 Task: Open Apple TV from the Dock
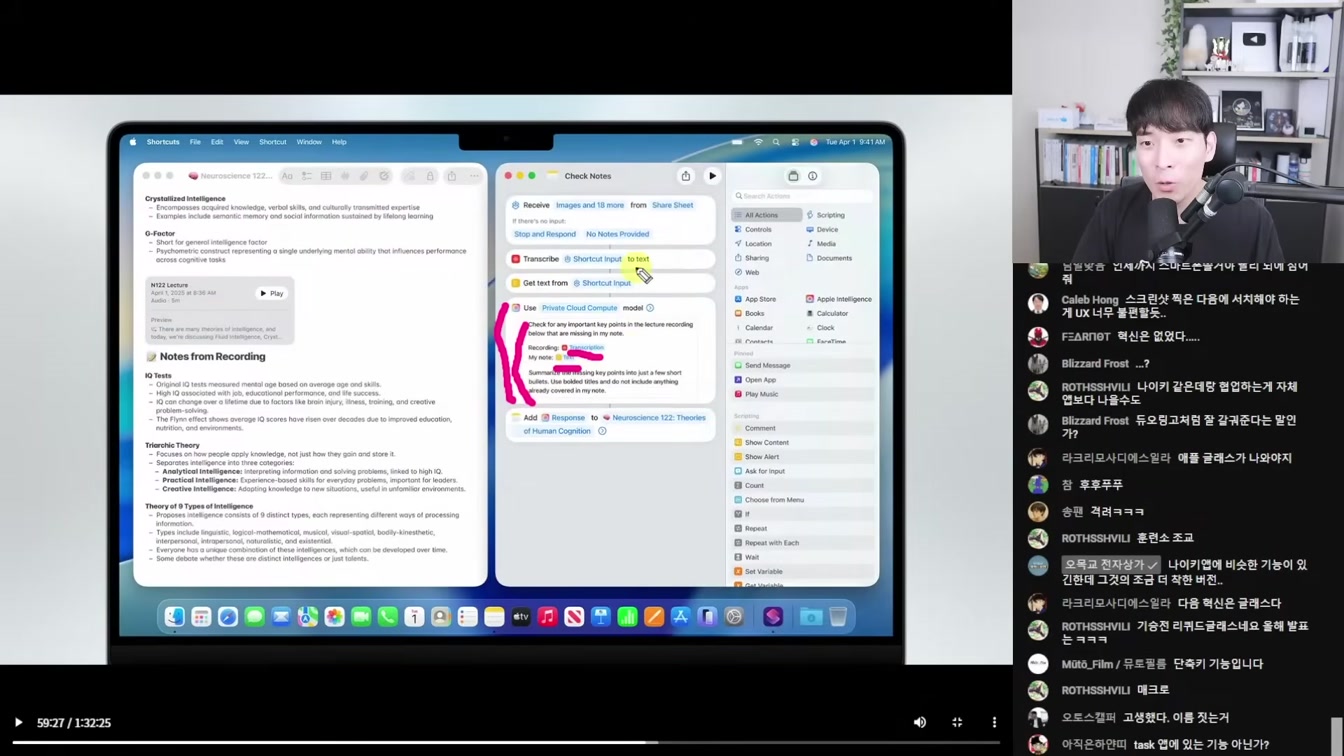coord(521,617)
